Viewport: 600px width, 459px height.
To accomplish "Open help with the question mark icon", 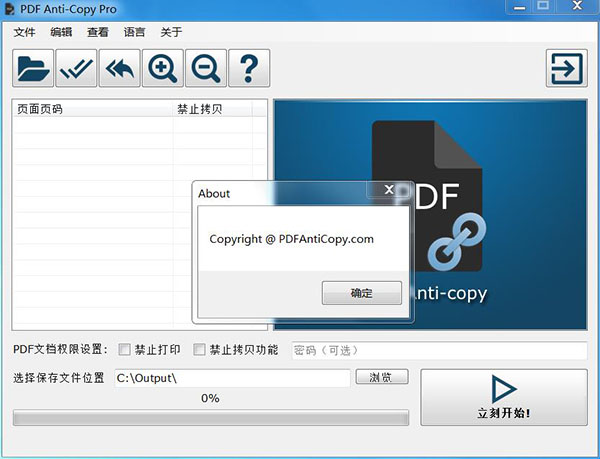I will [249, 68].
